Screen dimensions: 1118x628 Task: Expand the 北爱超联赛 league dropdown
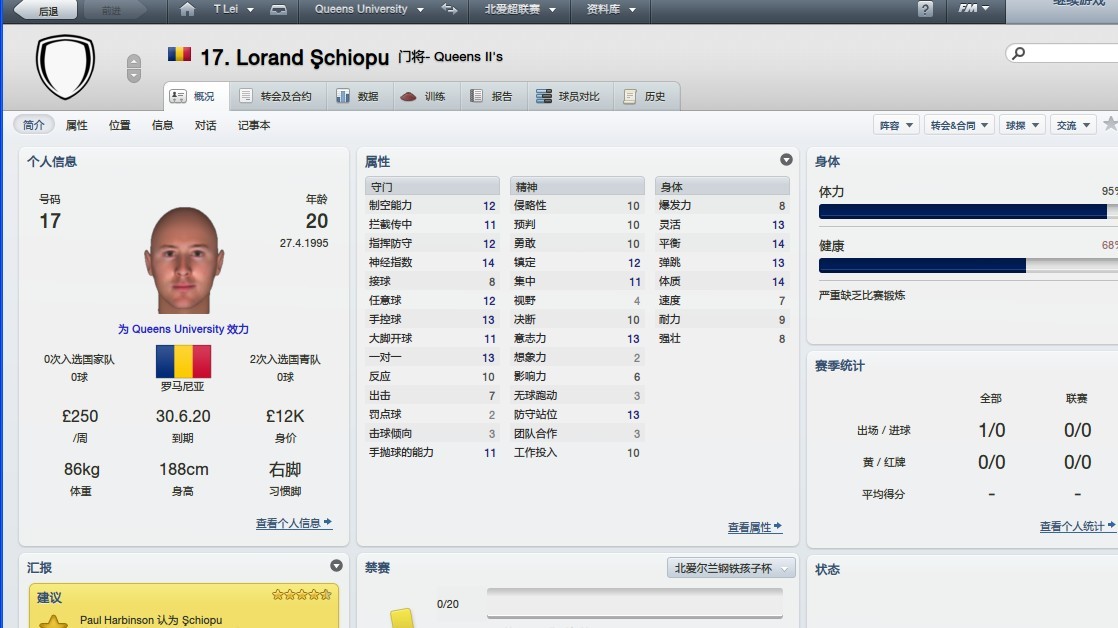click(520, 9)
